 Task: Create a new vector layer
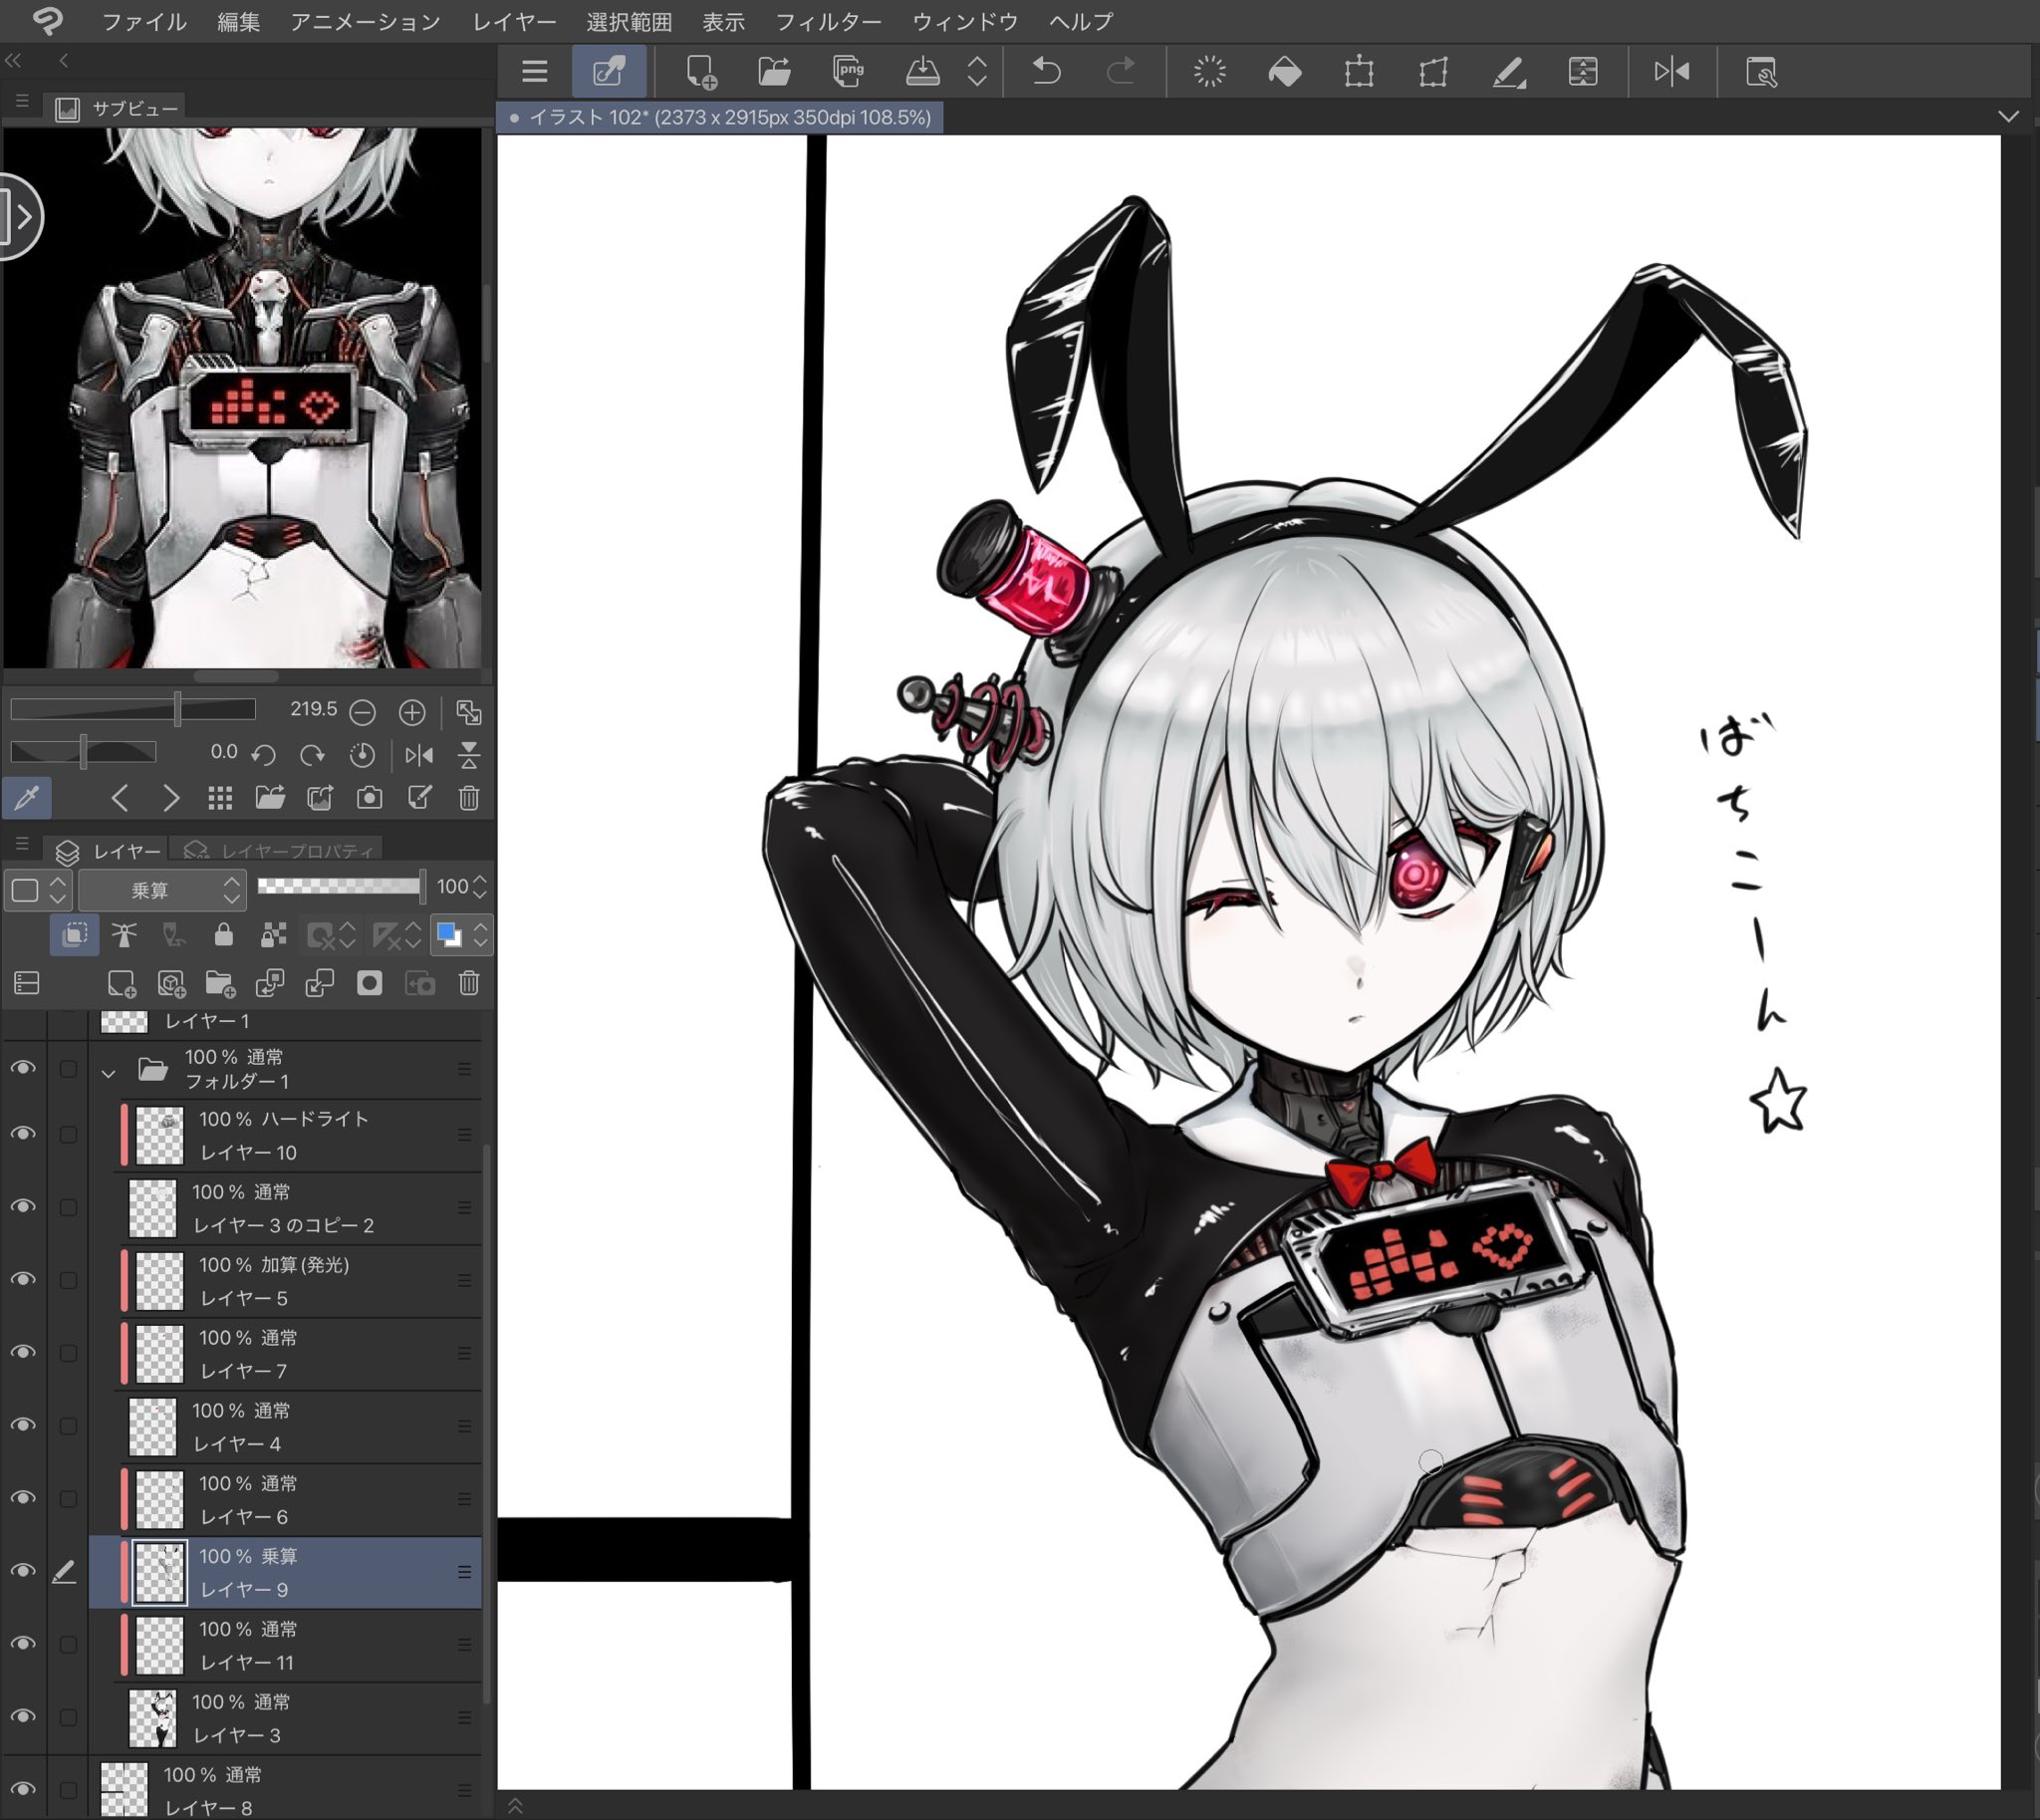tap(171, 984)
